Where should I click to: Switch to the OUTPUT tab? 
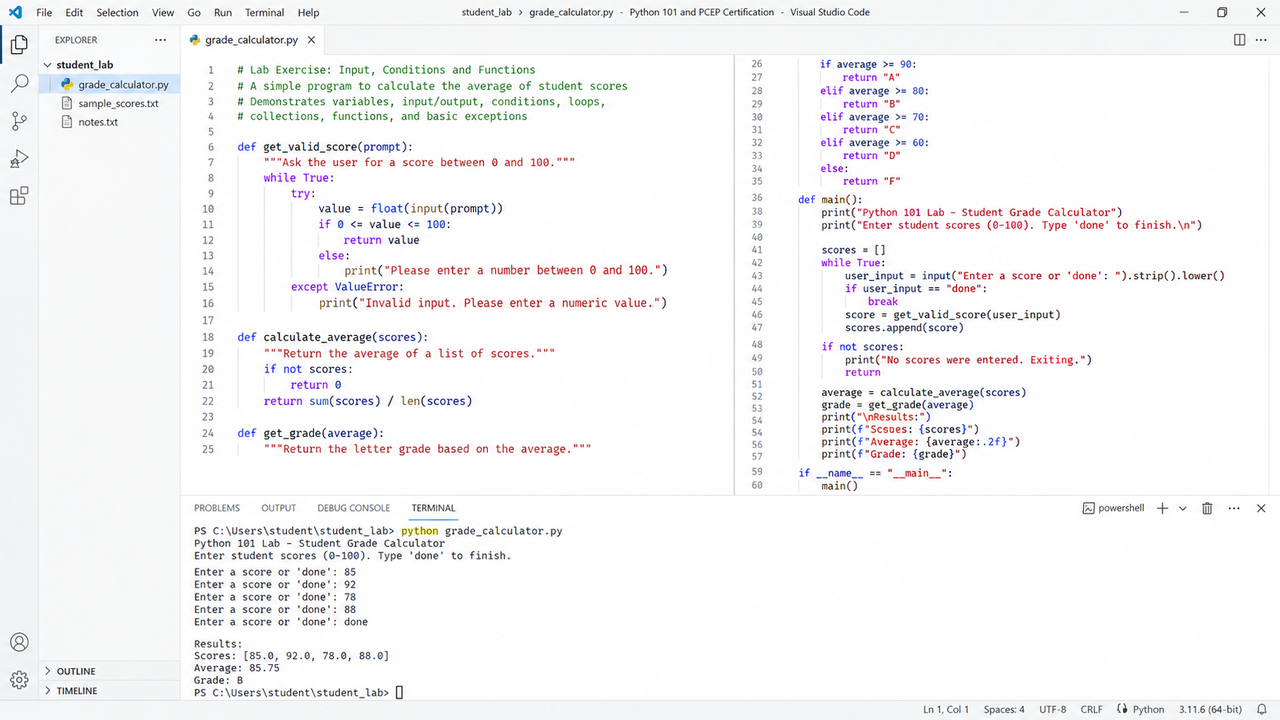(279, 508)
